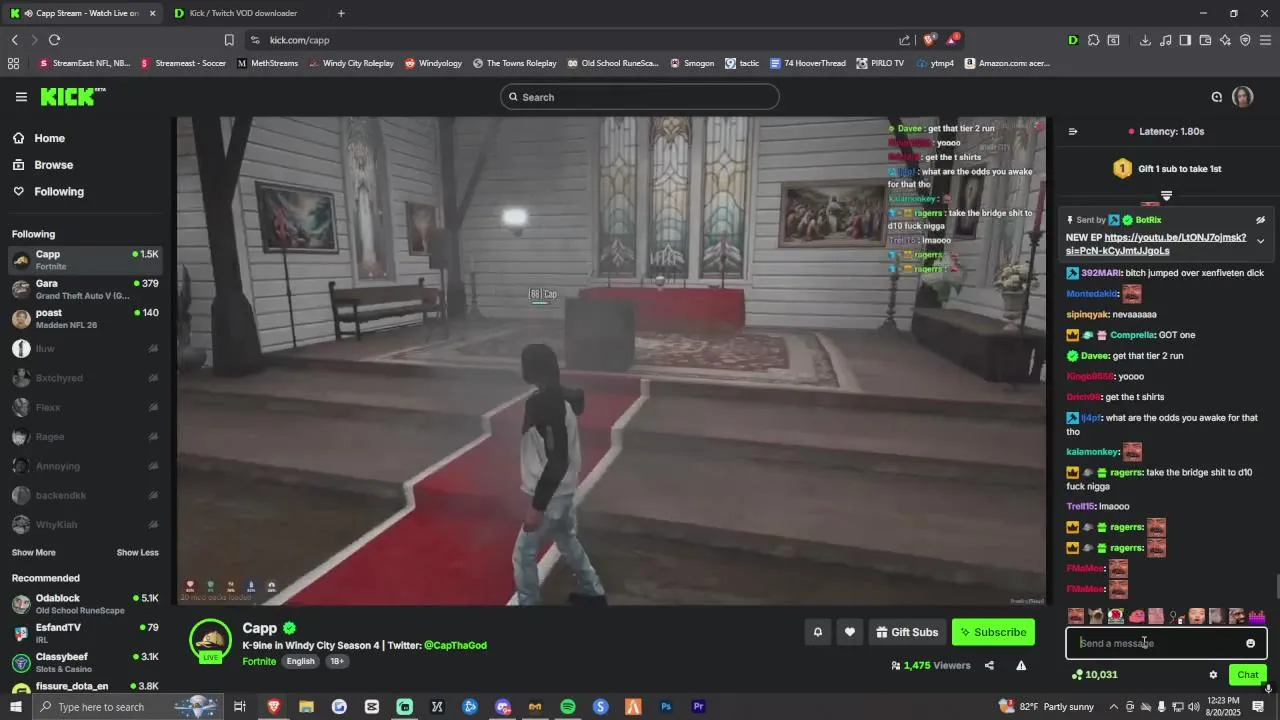Click Show Less in Following list
Image resolution: width=1280 pixels, height=720 pixels.
coord(137,552)
